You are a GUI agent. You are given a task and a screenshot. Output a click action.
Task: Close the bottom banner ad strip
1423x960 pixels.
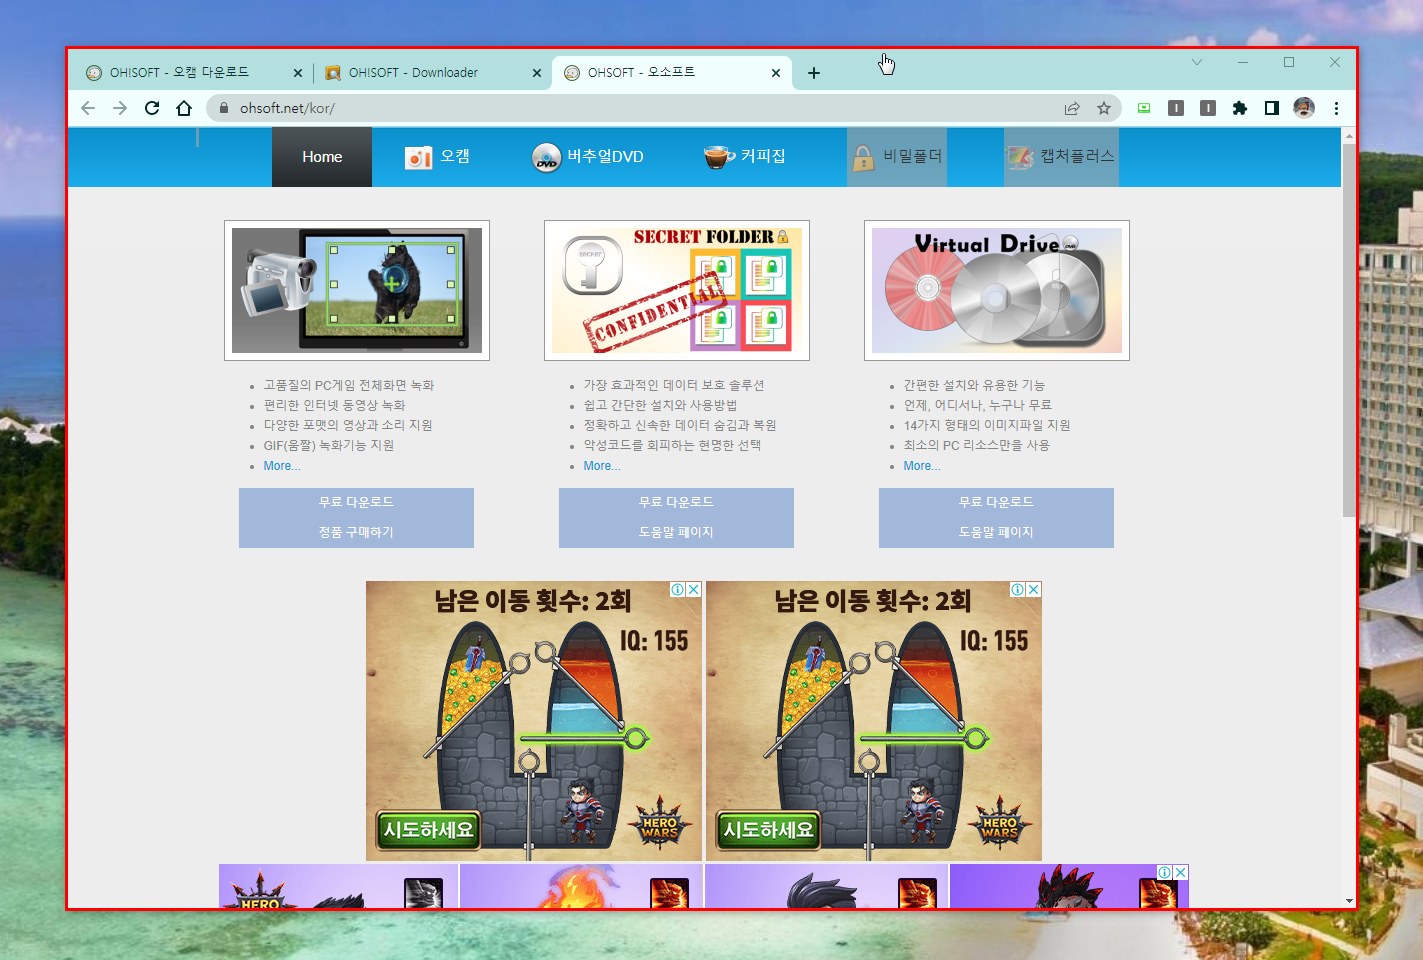[x=1181, y=872]
